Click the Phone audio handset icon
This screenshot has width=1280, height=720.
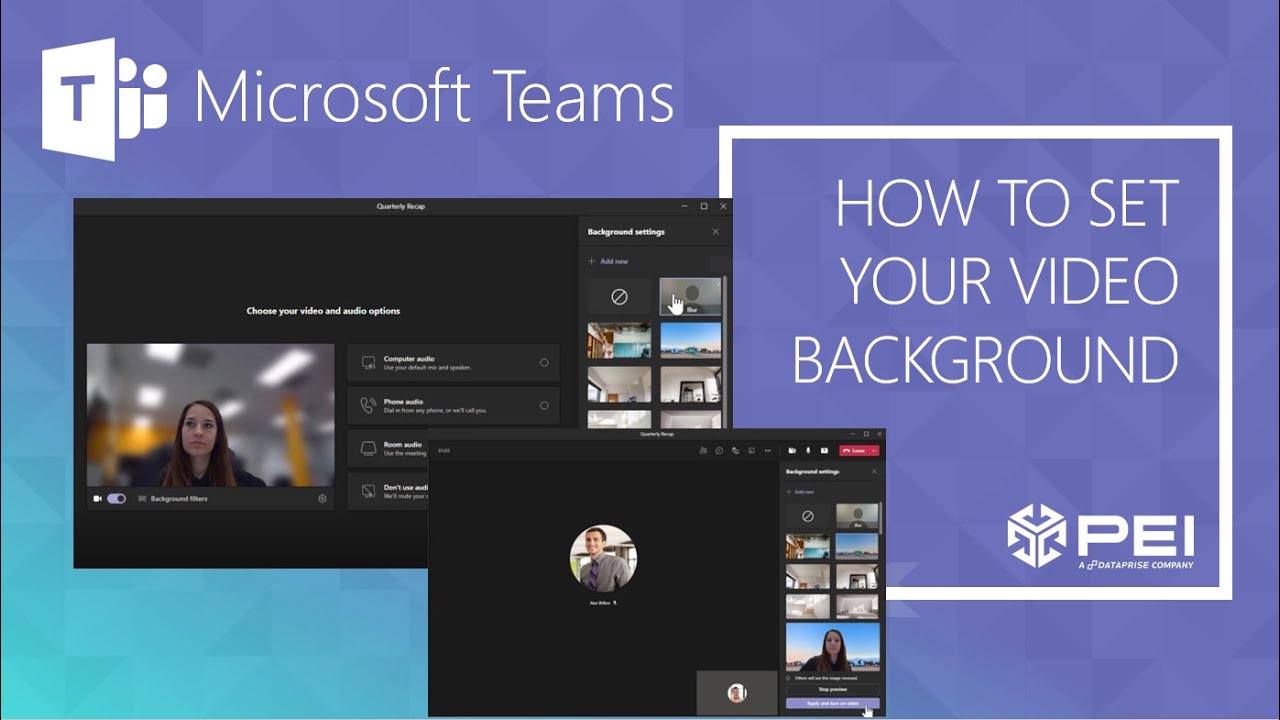coord(368,406)
